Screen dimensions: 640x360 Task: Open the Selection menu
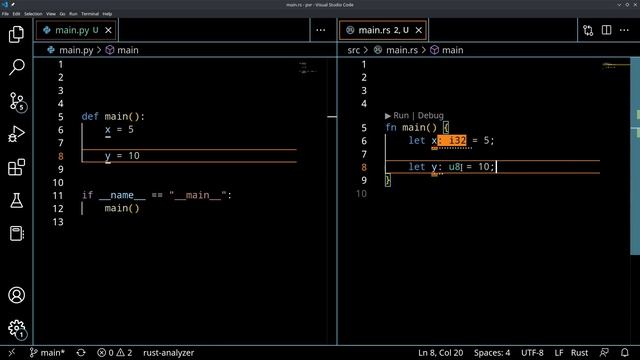click(x=33, y=14)
